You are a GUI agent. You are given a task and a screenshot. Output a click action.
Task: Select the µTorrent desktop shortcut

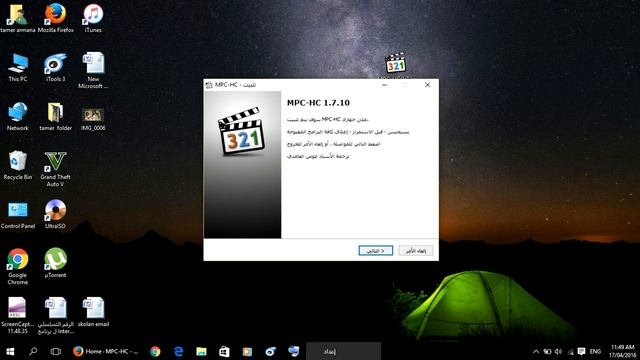[56, 263]
